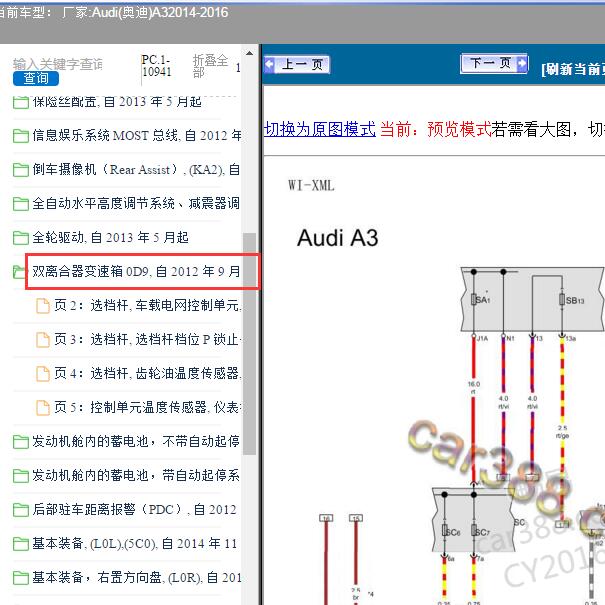605x605 pixels.
Task: Click the WI-XML label above diagram
Action: tap(311, 186)
